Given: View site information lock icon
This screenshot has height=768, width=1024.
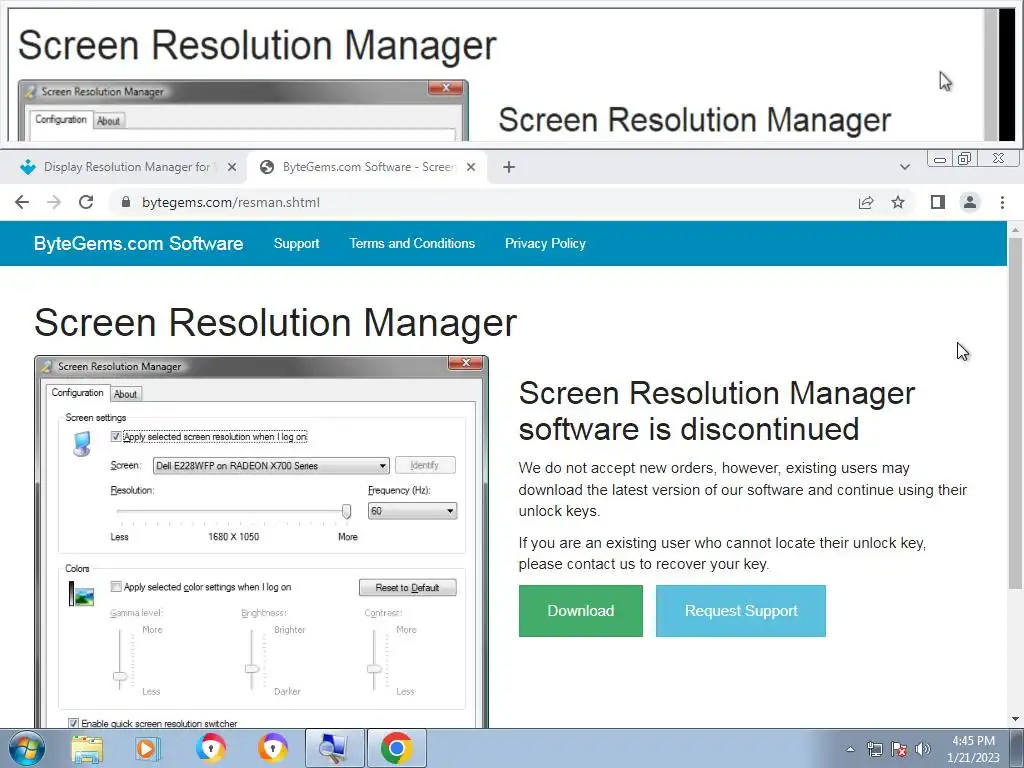Looking at the screenshot, I should click(x=126, y=202).
